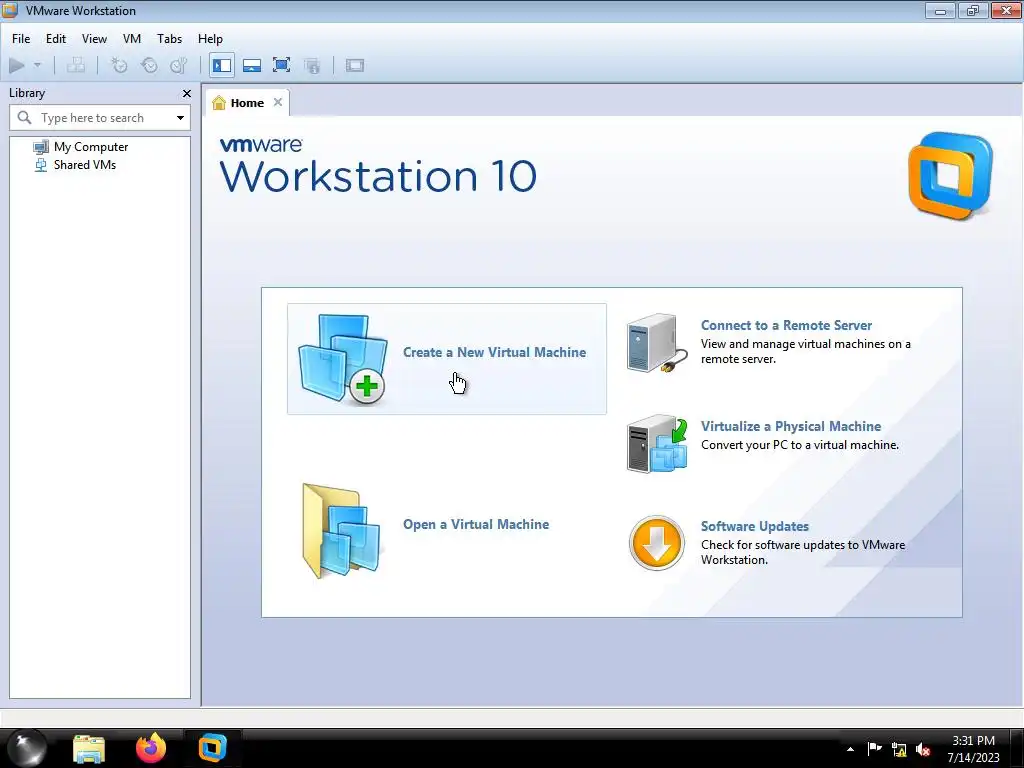
Task: Open the power options dropdown arrow
Action: click(37, 65)
